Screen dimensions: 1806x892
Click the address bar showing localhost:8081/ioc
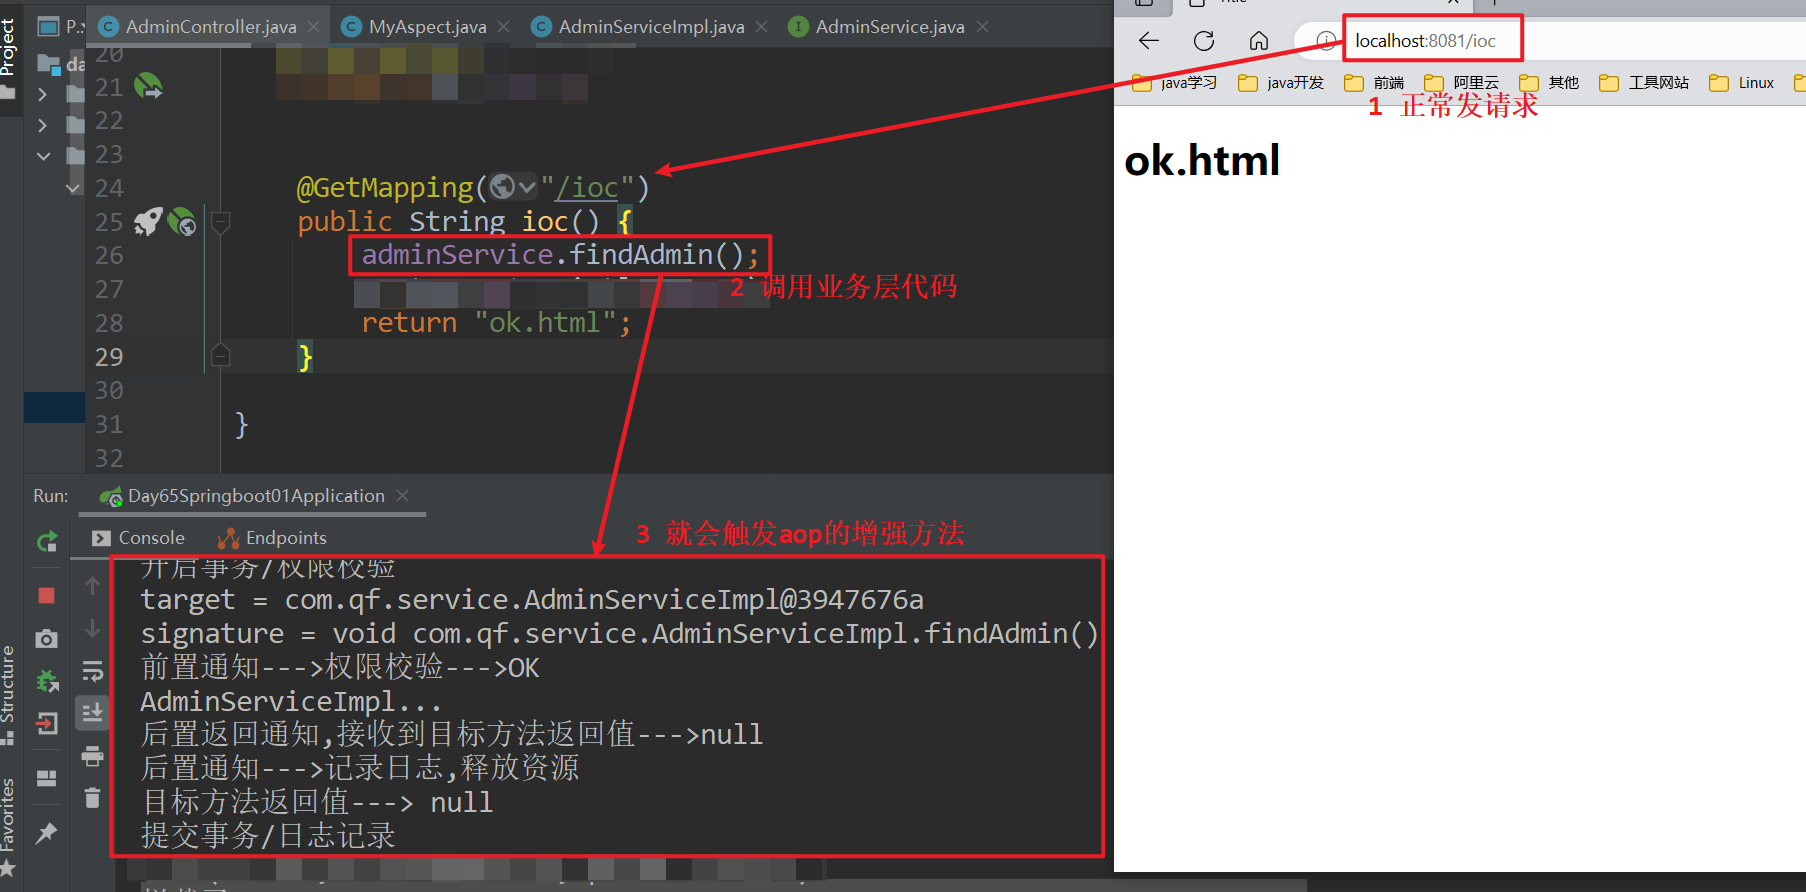pos(1425,41)
